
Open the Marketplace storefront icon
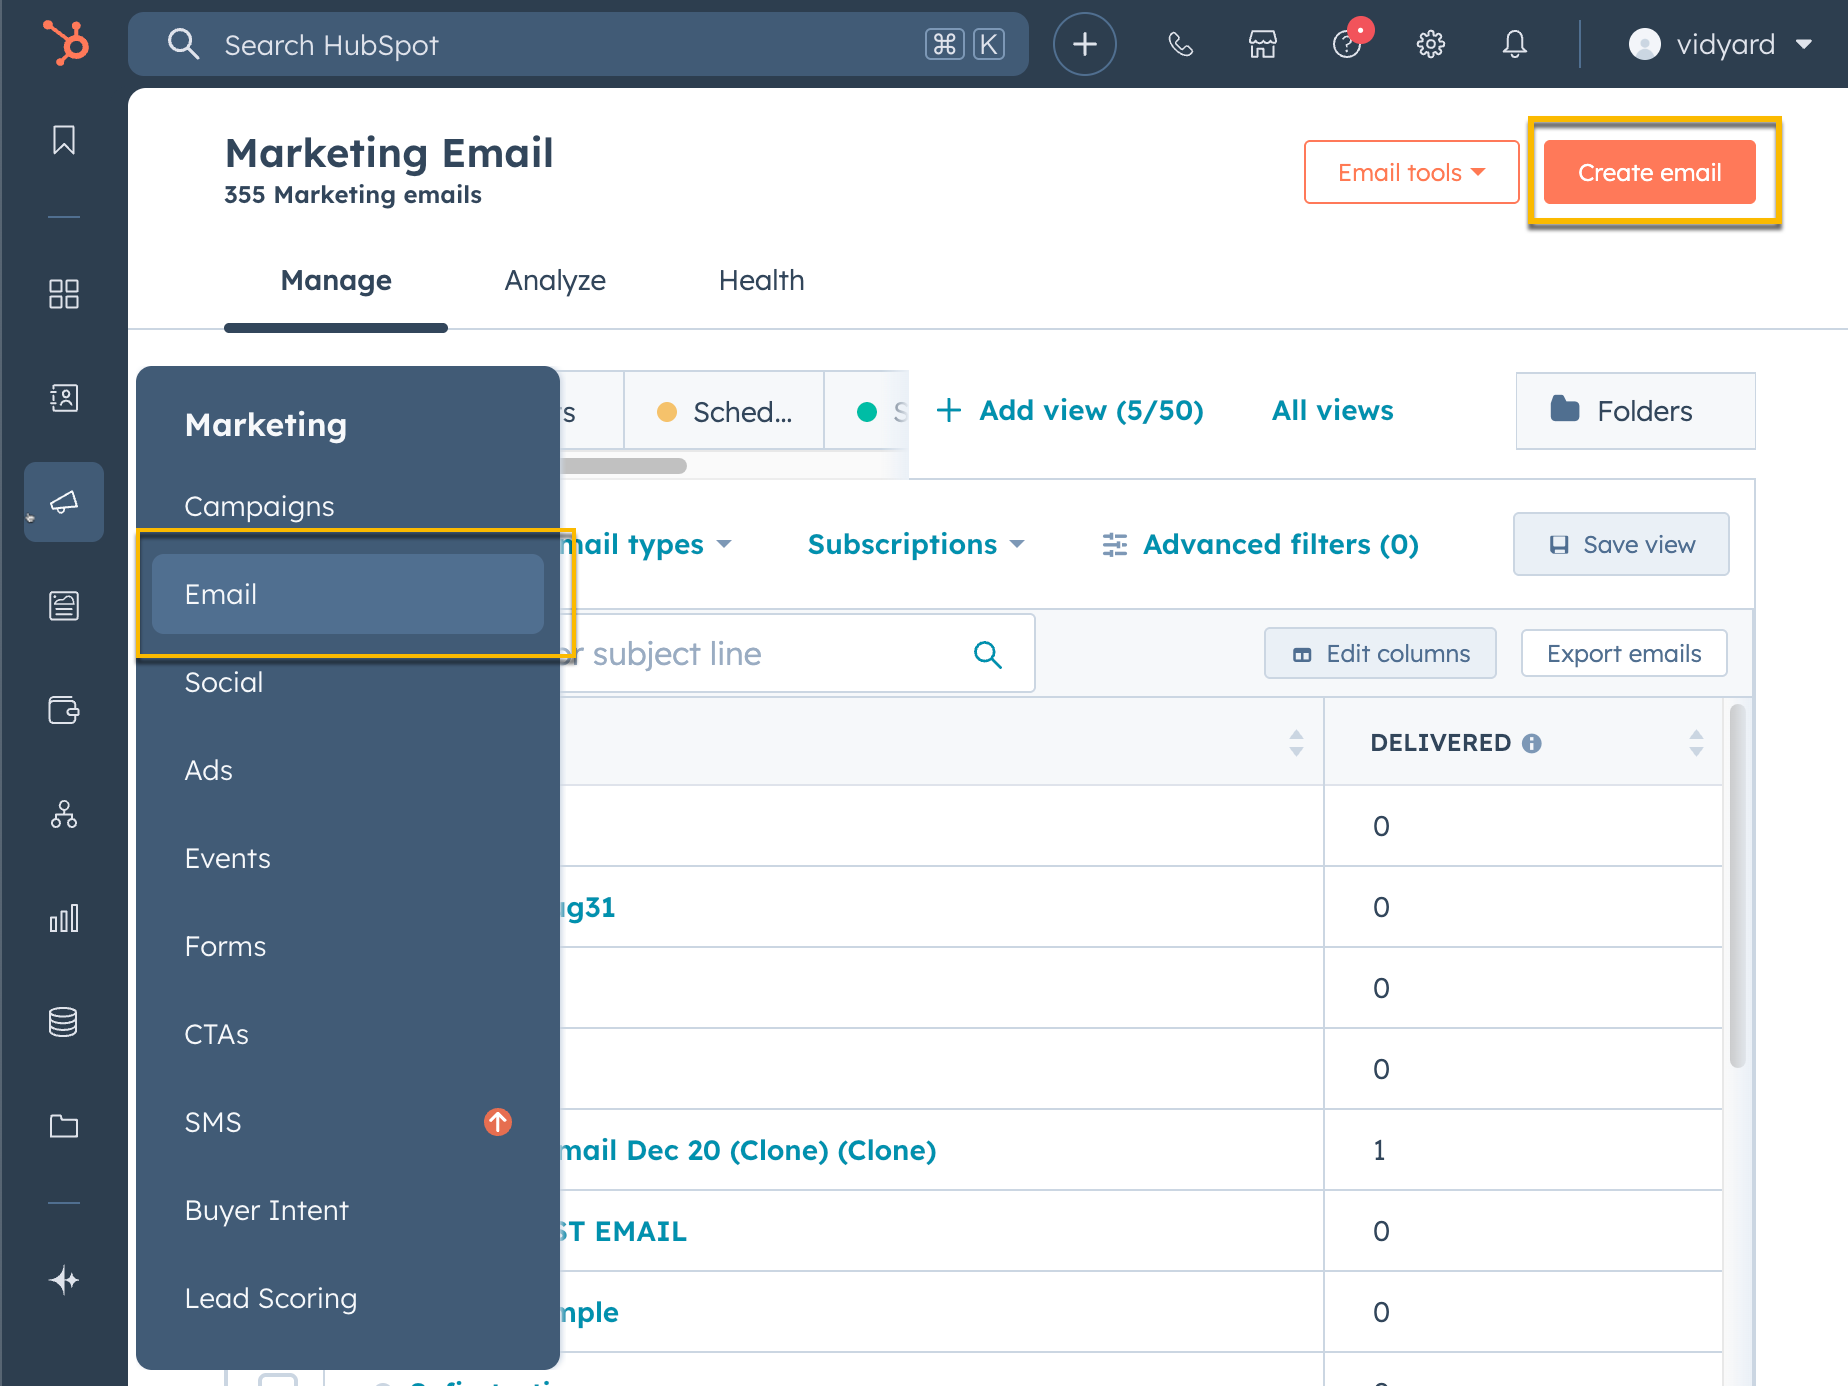(x=1263, y=44)
